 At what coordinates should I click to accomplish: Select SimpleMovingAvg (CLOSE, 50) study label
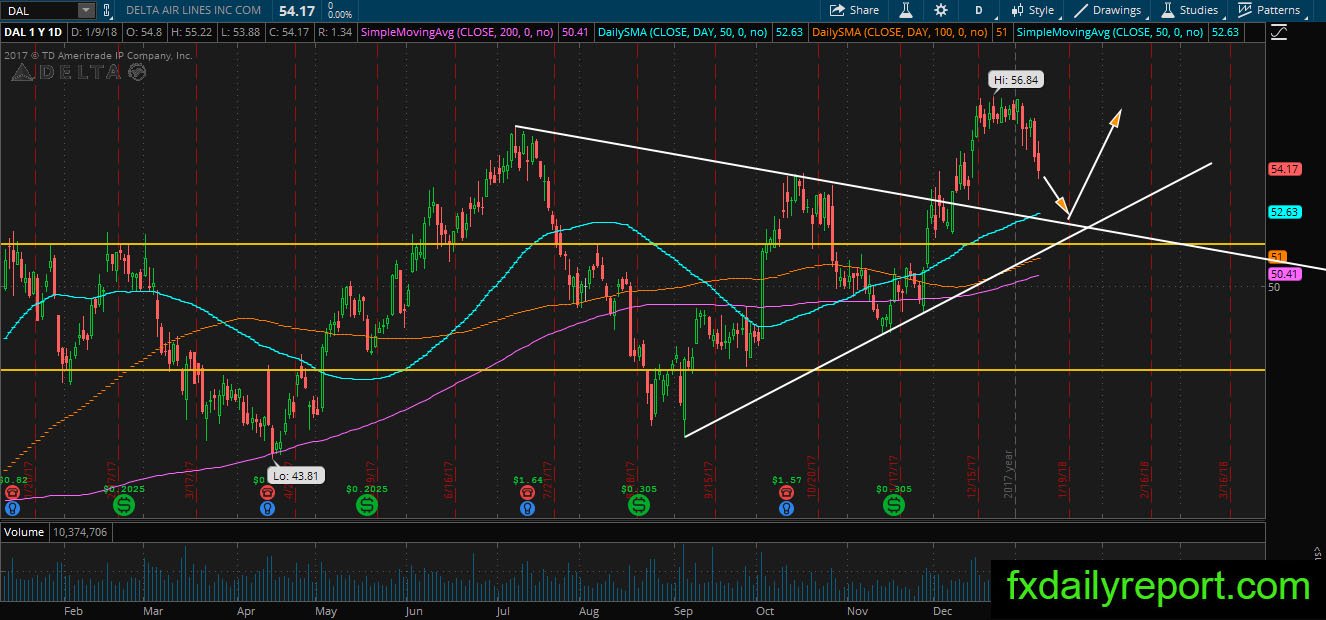1110,32
